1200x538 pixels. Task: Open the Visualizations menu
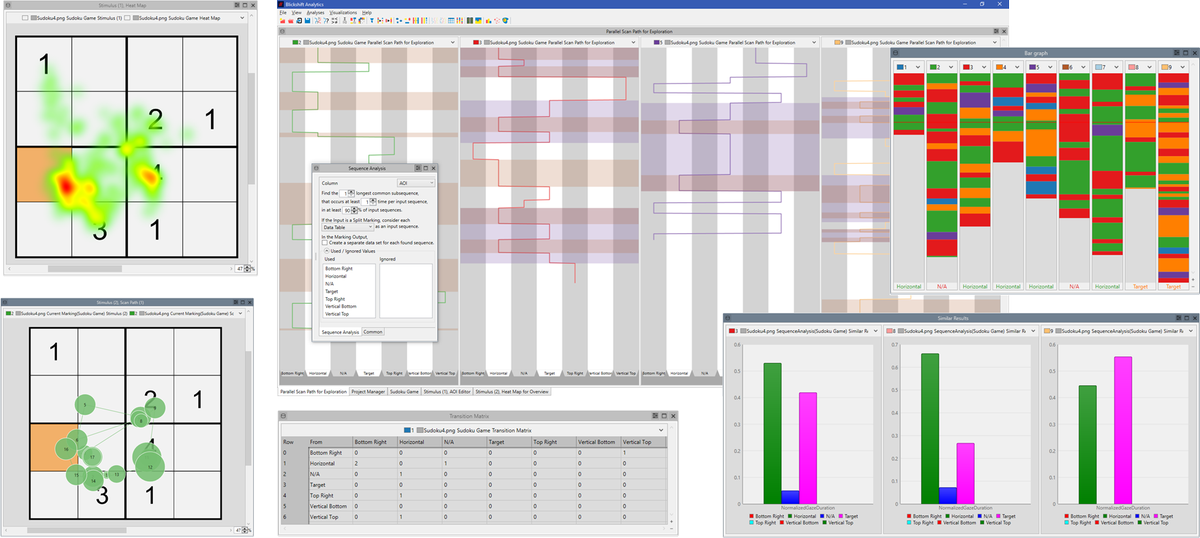click(x=343, y=12)
